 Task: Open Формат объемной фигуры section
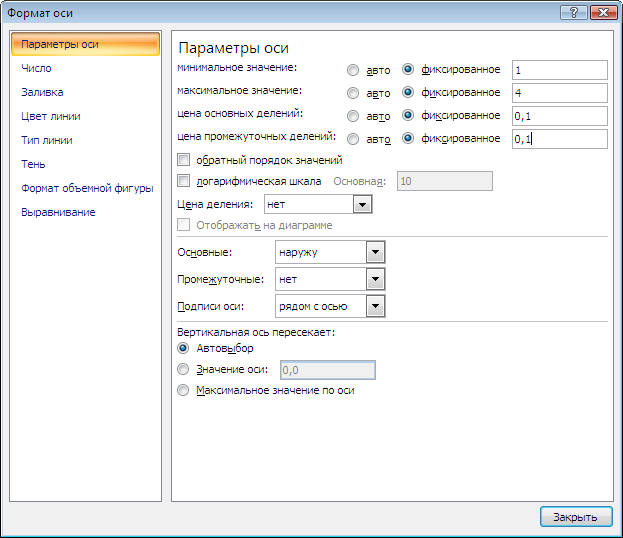click(x=87, y=188)
